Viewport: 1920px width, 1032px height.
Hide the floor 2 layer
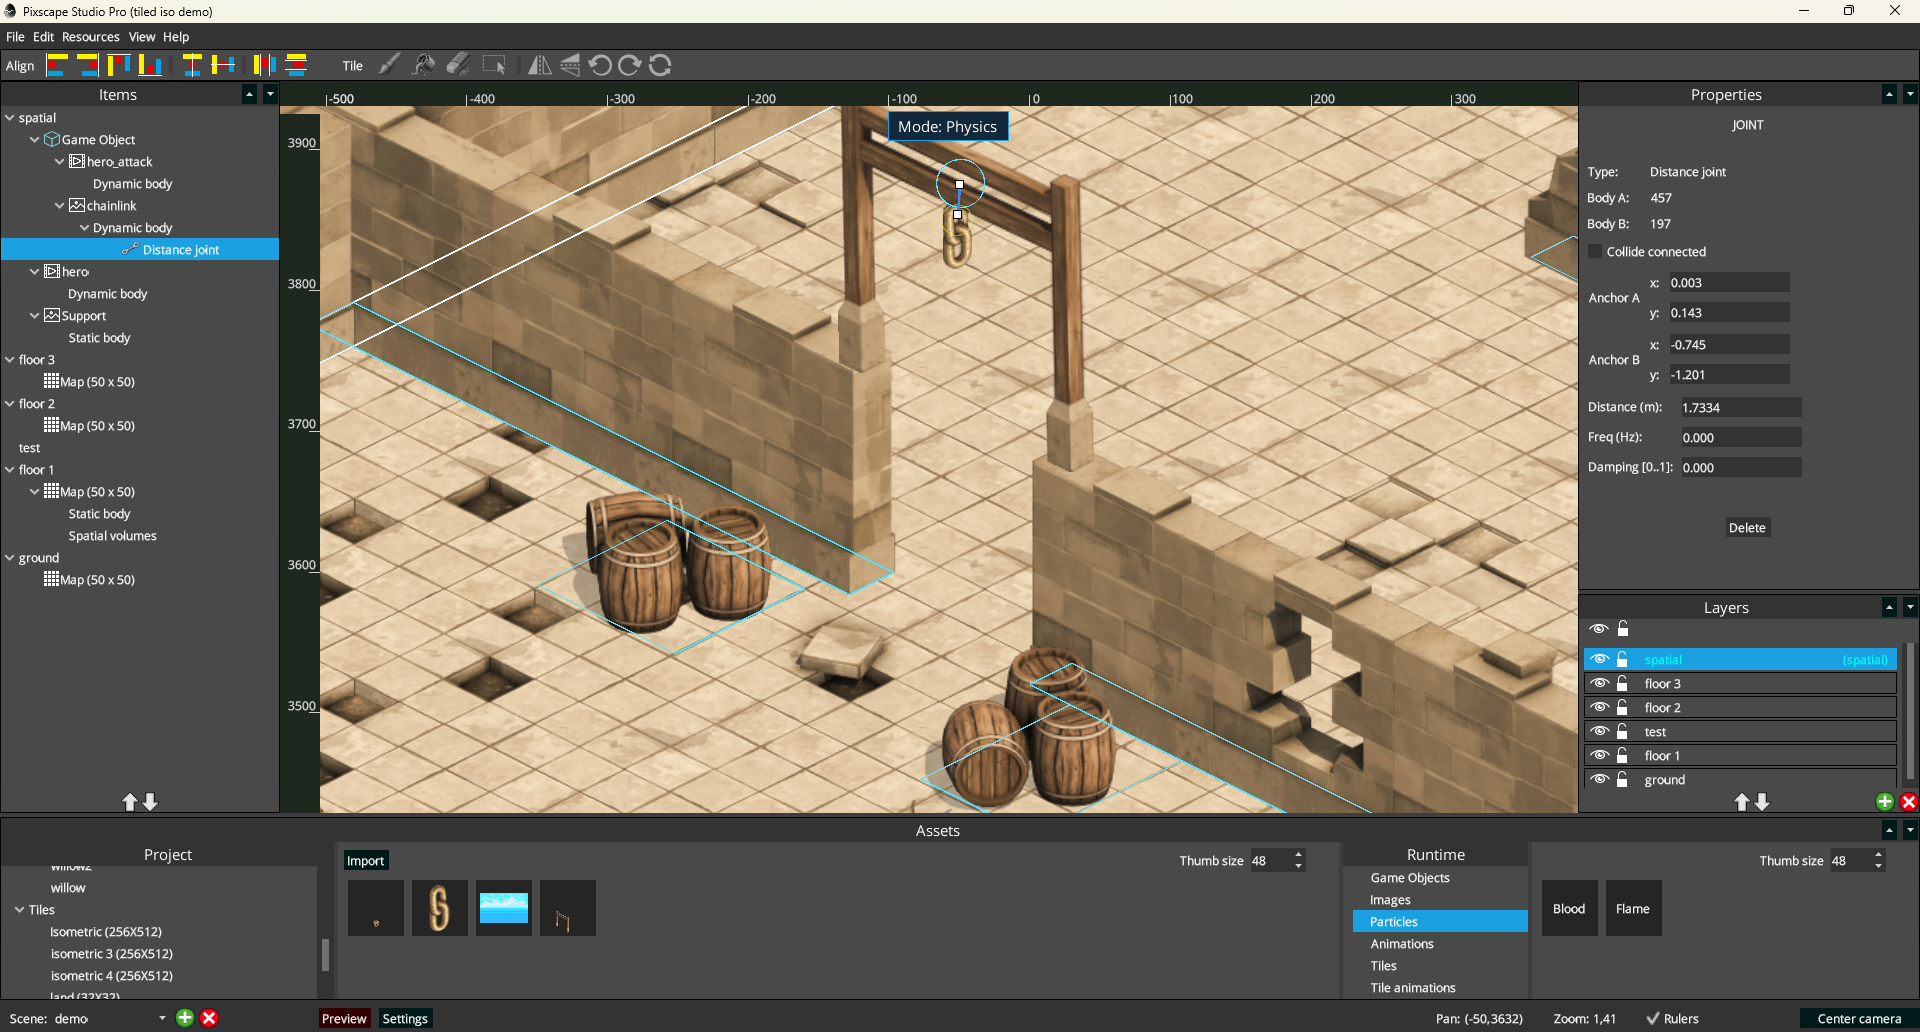pyautogui.click(x=1599, y=708)
